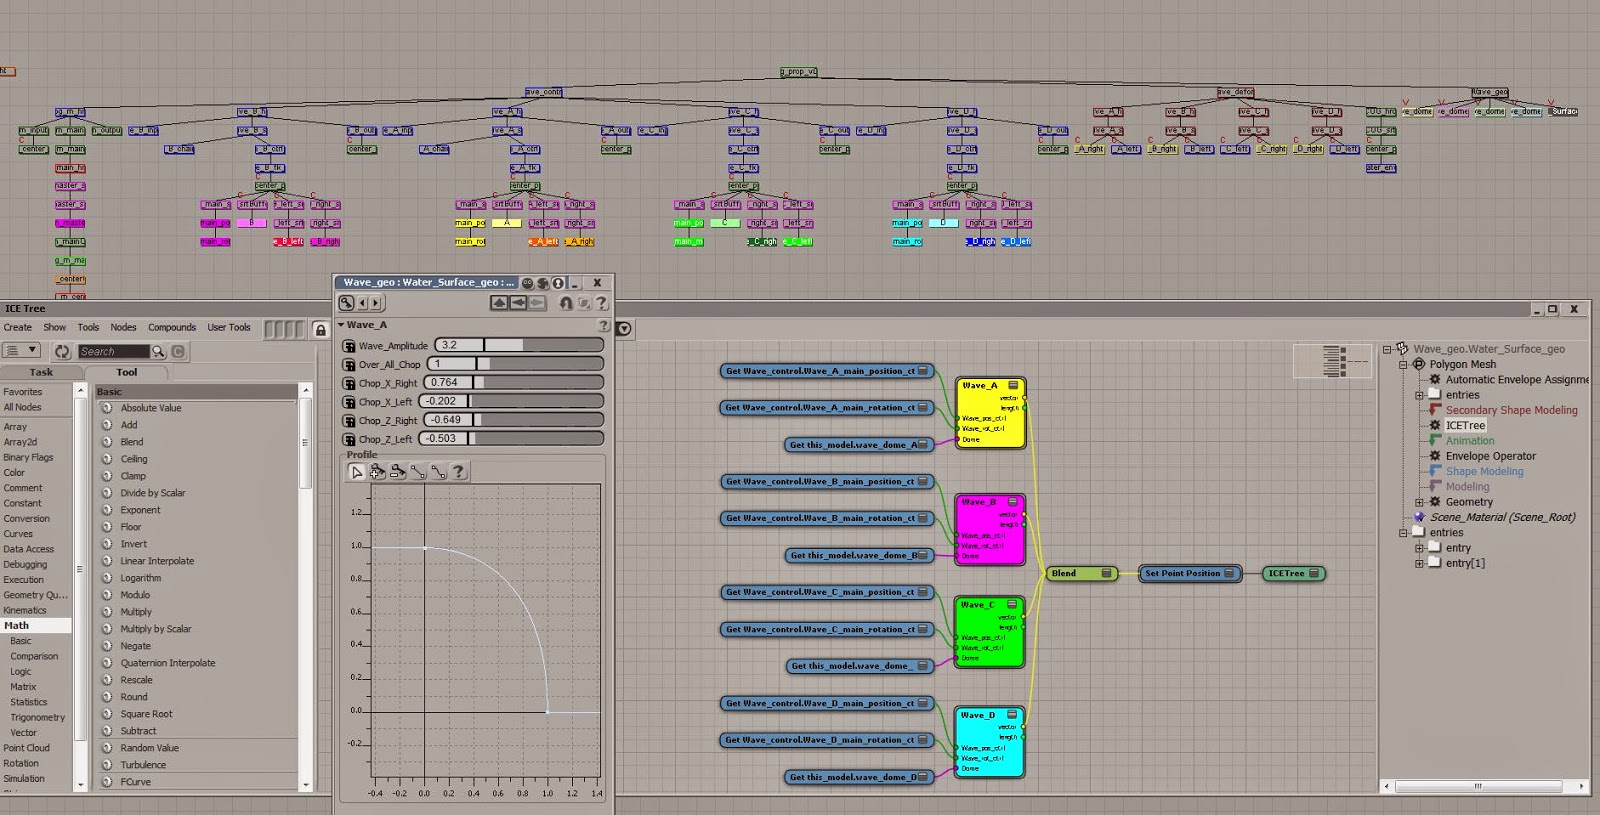Select the Kinematics category
Viewport: 1600px width, 815px height.
coord(25,610)
